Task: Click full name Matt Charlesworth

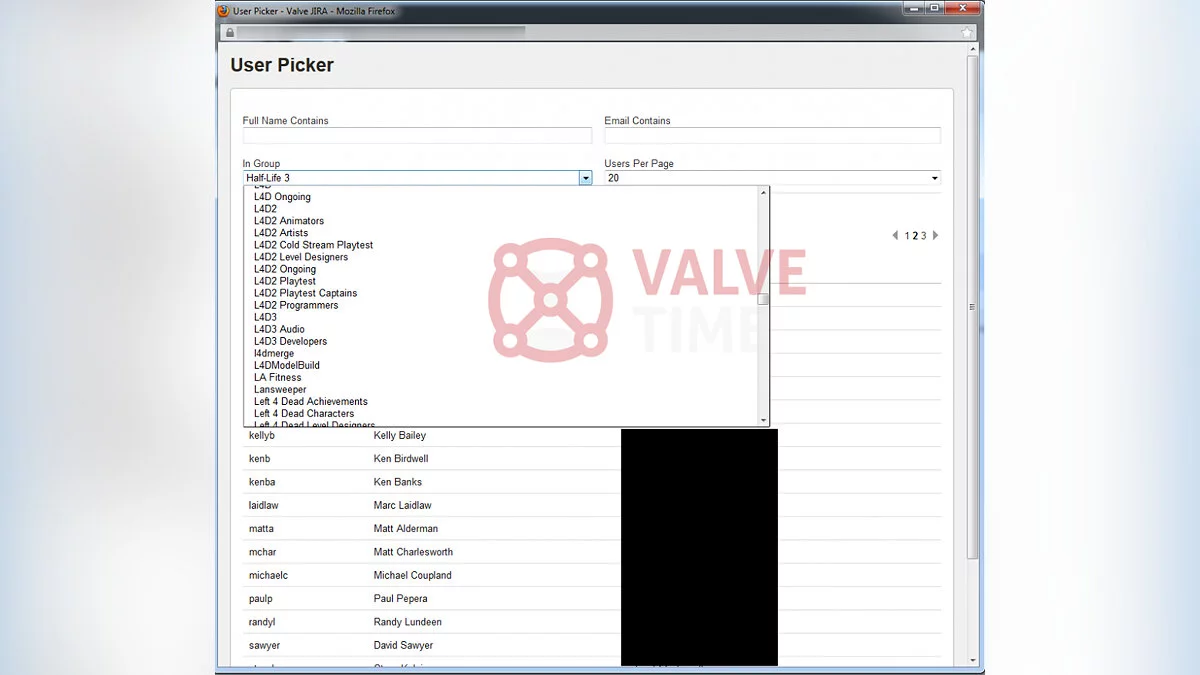Action: click(x=413, y=552)
